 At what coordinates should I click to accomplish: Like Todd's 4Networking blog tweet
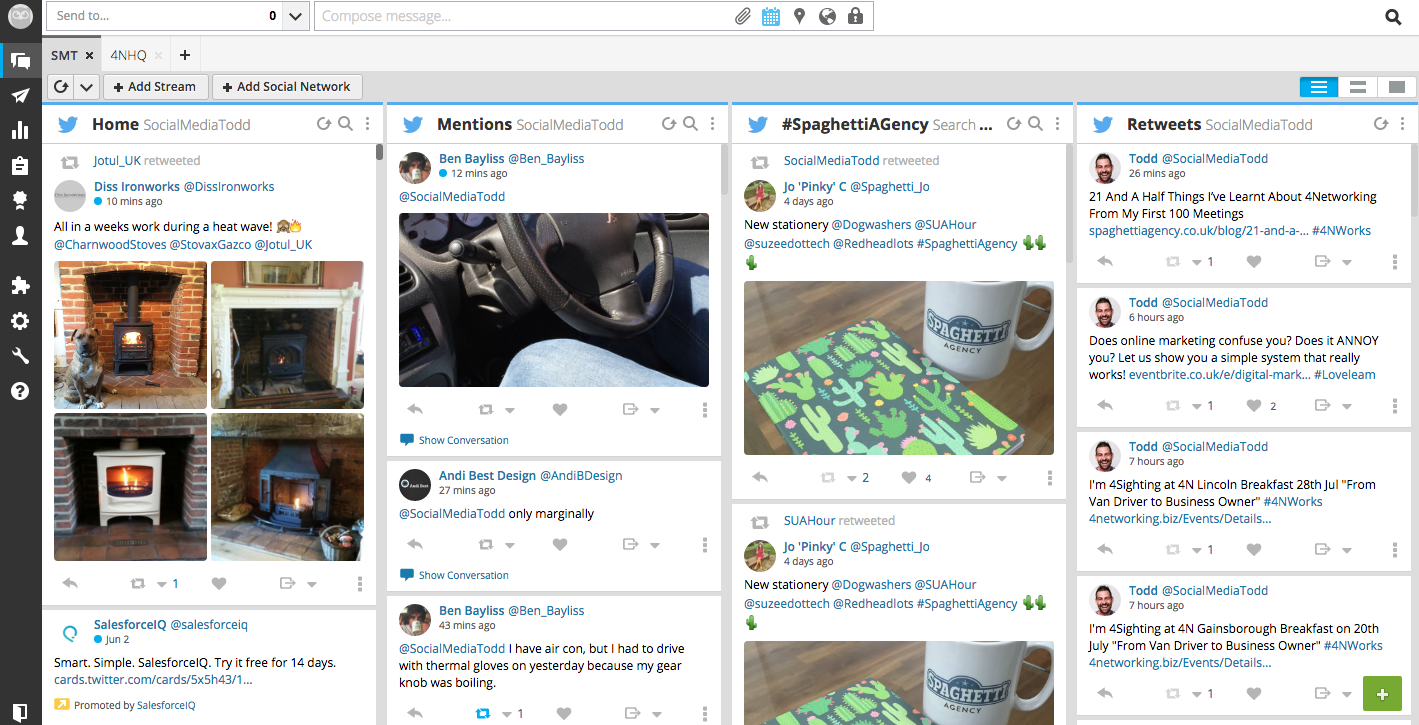pos(1253,261)
